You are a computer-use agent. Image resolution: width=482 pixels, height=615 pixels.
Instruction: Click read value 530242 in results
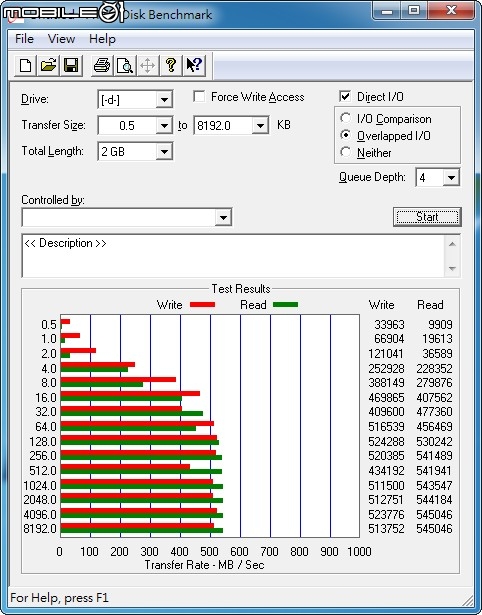tap(435, 442)
